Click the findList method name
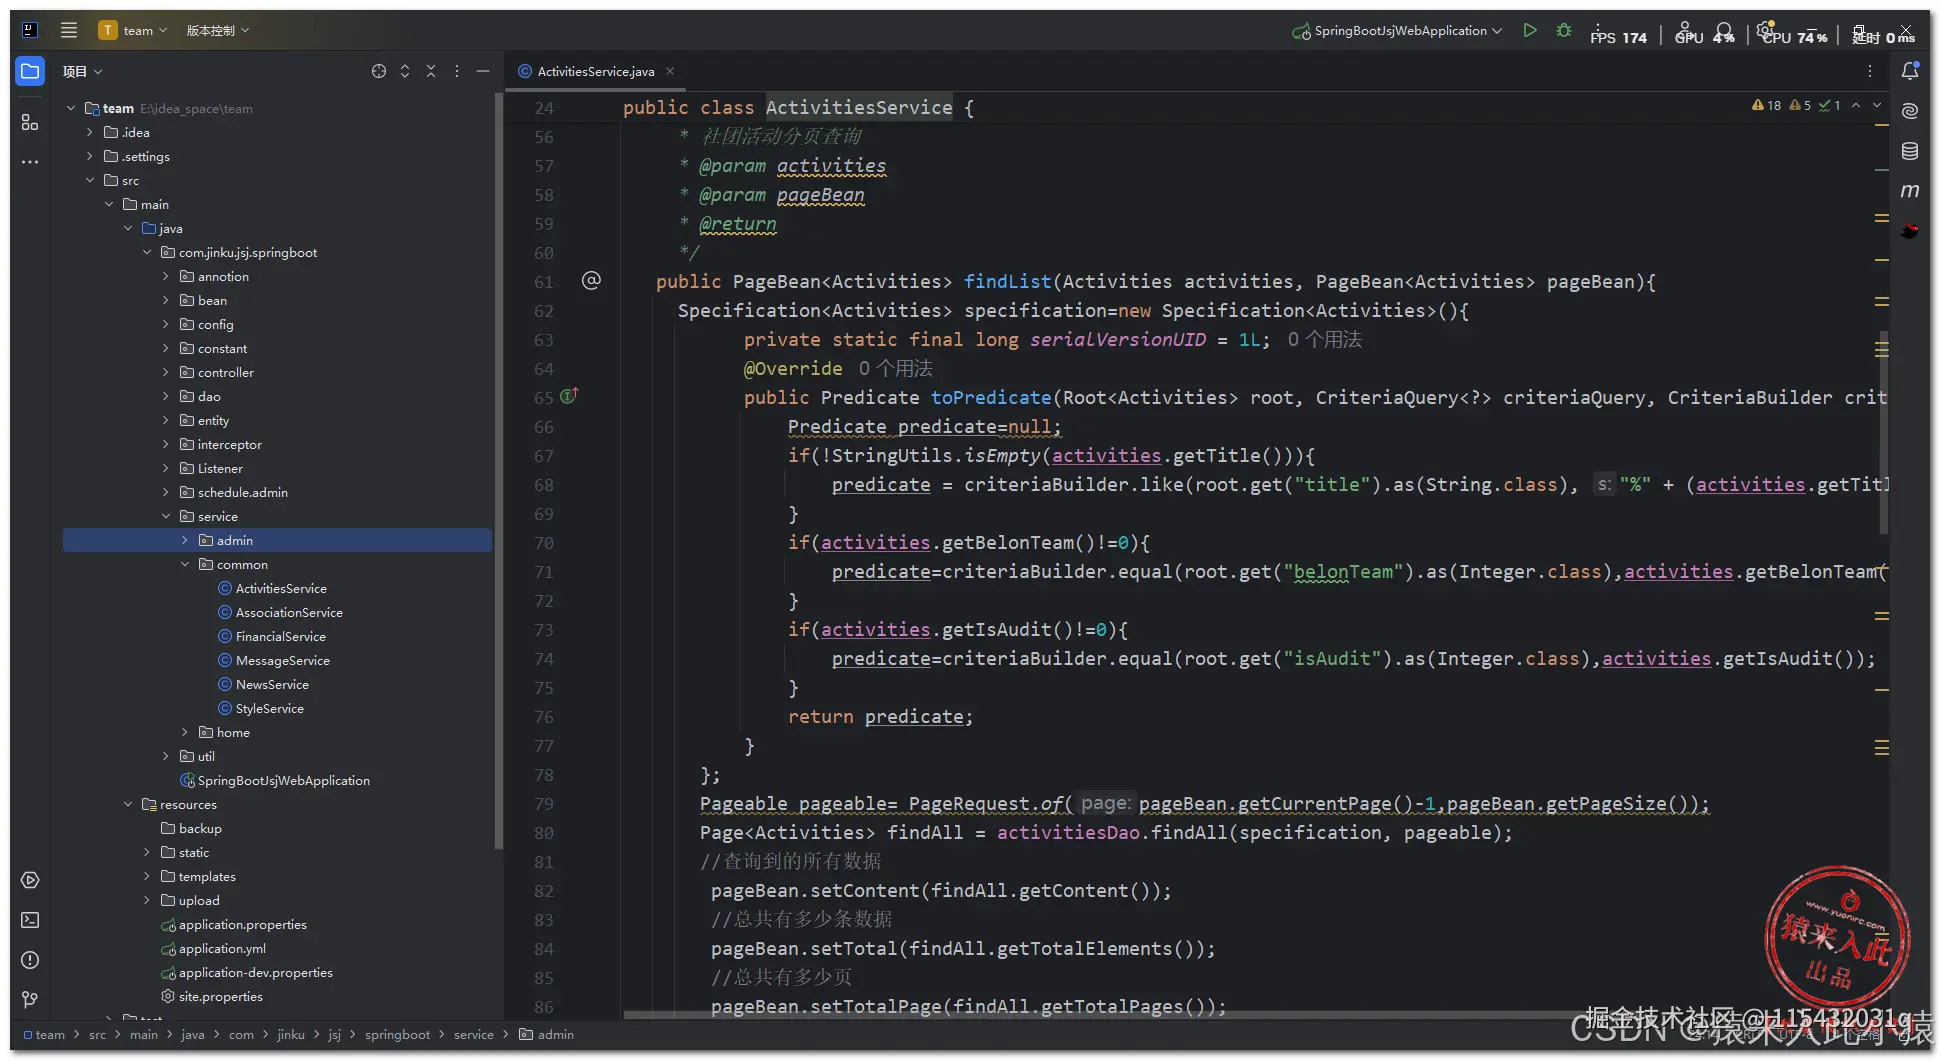 [x=1008, y=281]
